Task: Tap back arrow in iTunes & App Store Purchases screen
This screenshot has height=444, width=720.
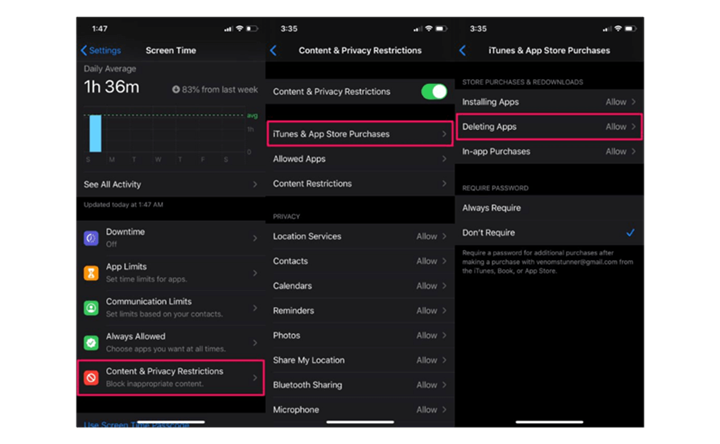Action: 462,51
